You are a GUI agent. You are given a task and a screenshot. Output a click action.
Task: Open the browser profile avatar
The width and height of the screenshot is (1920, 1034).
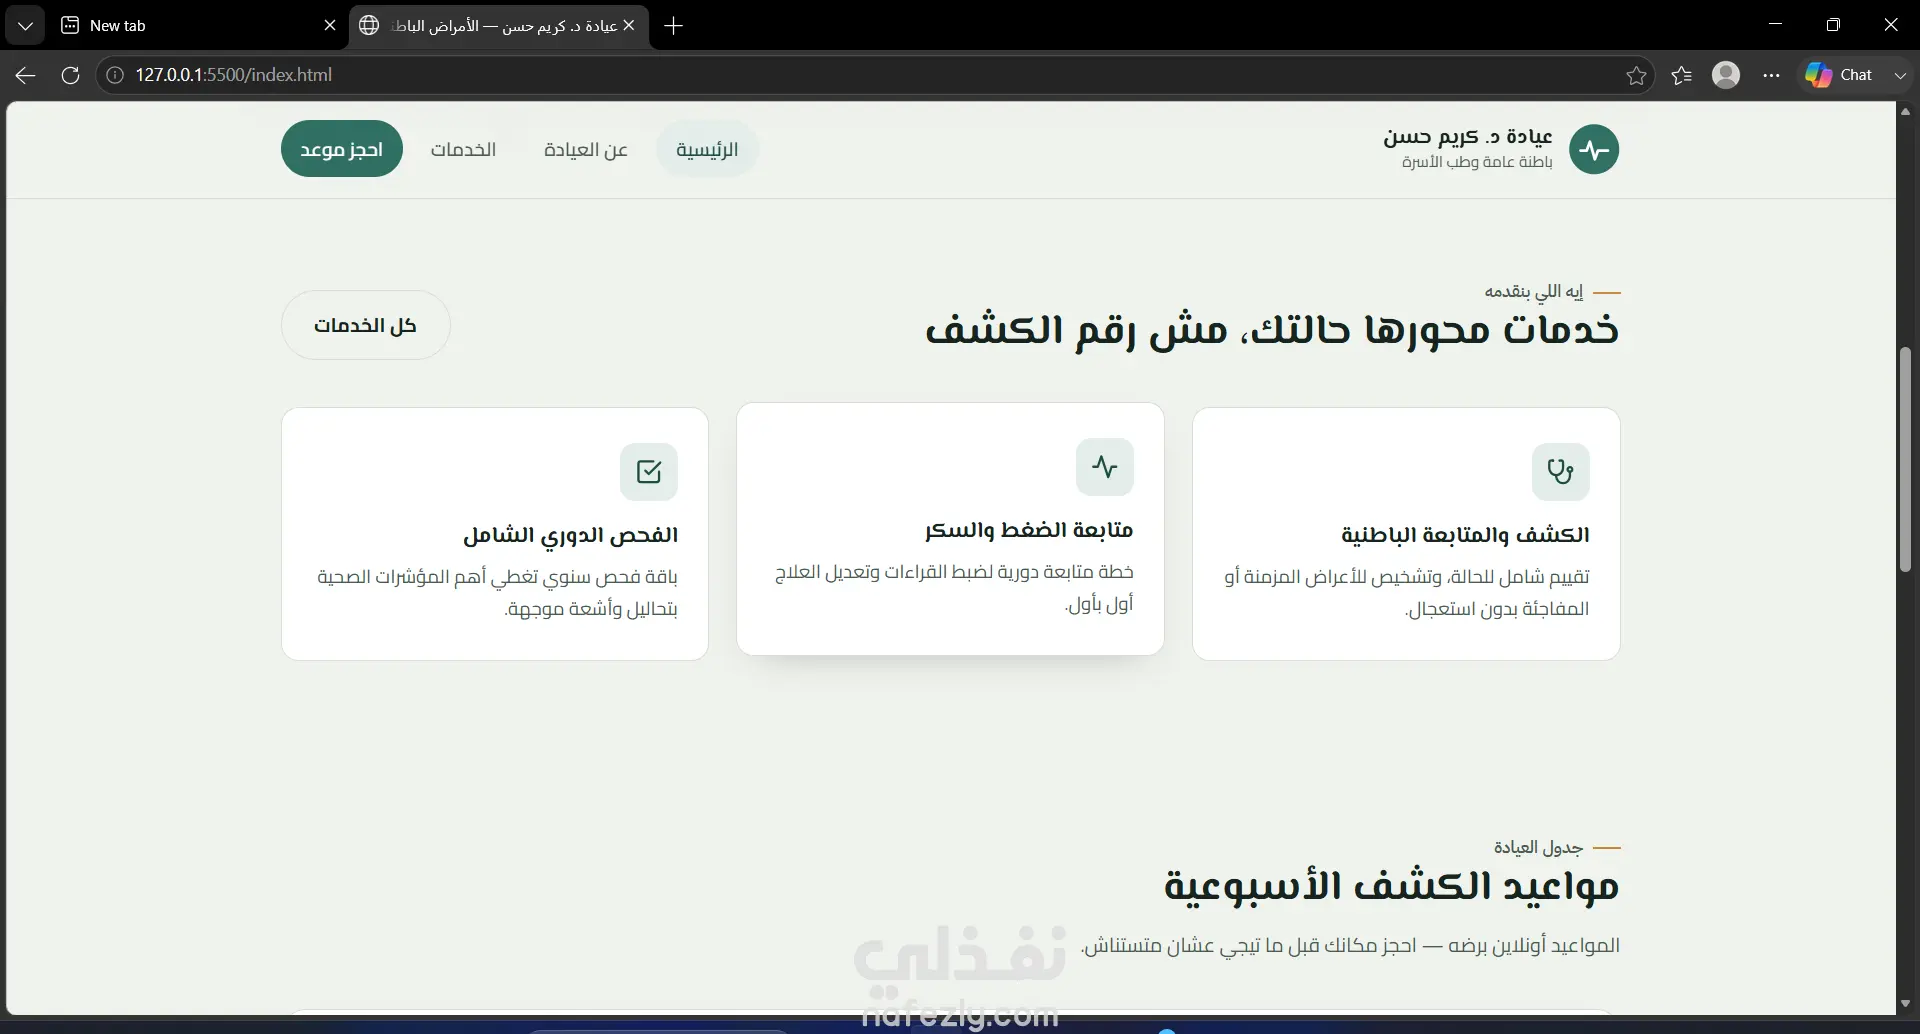pos(1726,75)
